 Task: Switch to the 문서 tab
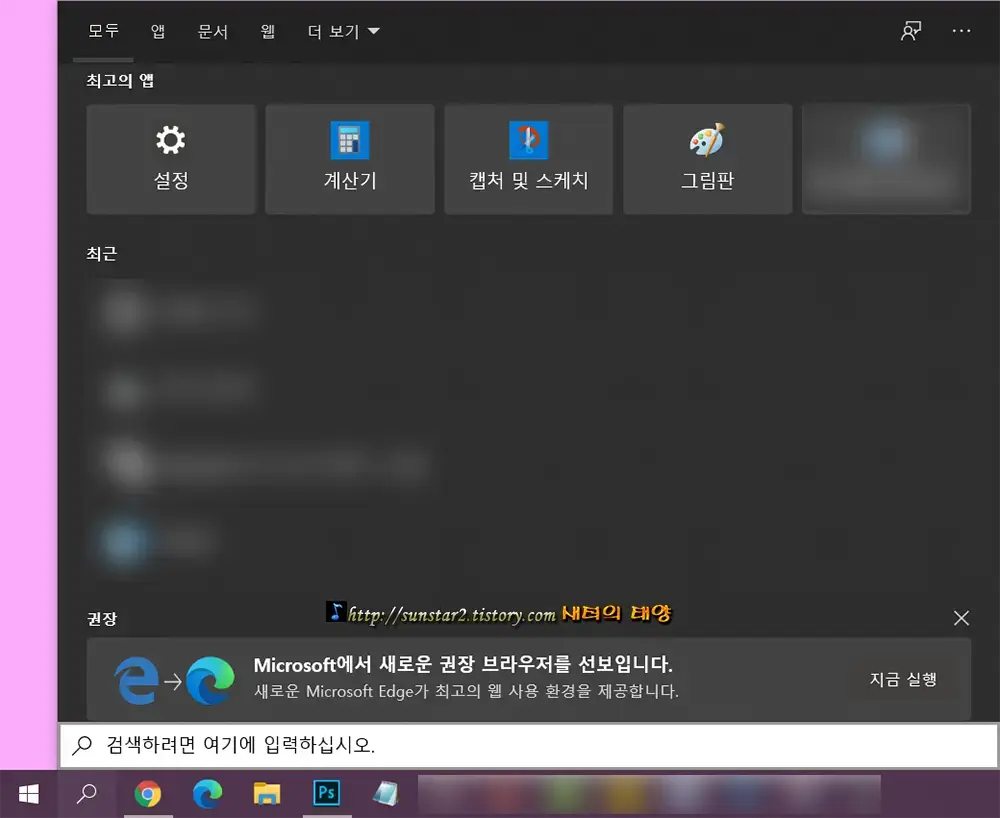point(212,31)
